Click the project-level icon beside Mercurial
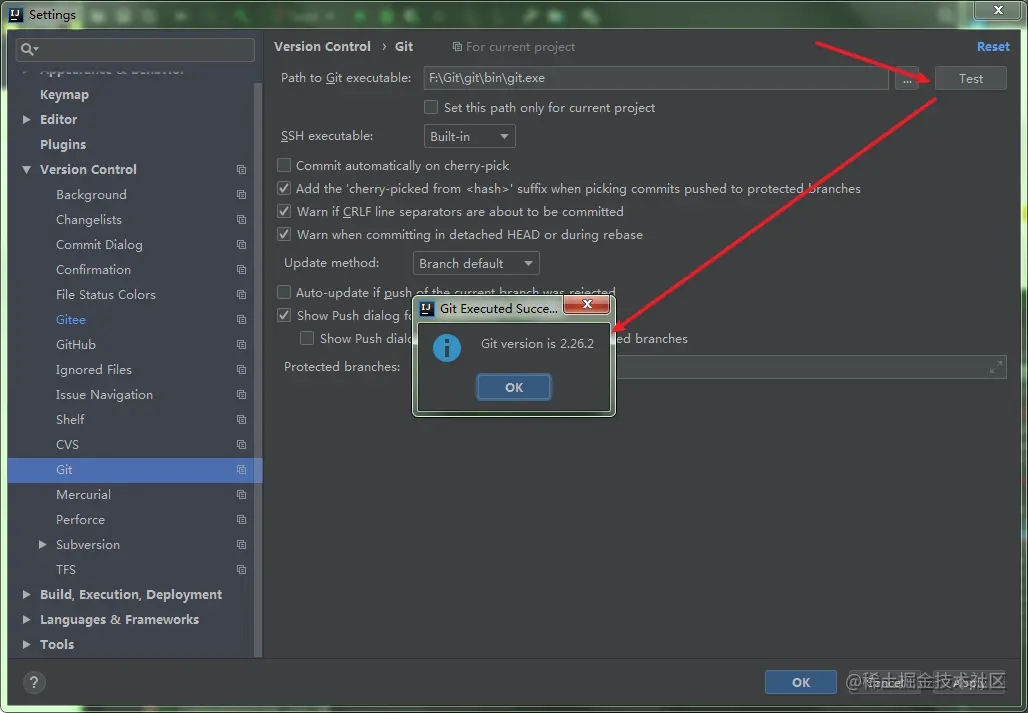Image resolution: width=1028 pixels, height=713 pixels. 241,494
